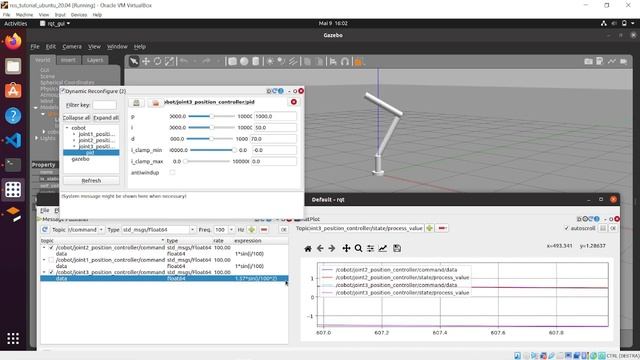Open the Gazebo plot window icon
Screen dimensions: 640x360
click(611, 61)
